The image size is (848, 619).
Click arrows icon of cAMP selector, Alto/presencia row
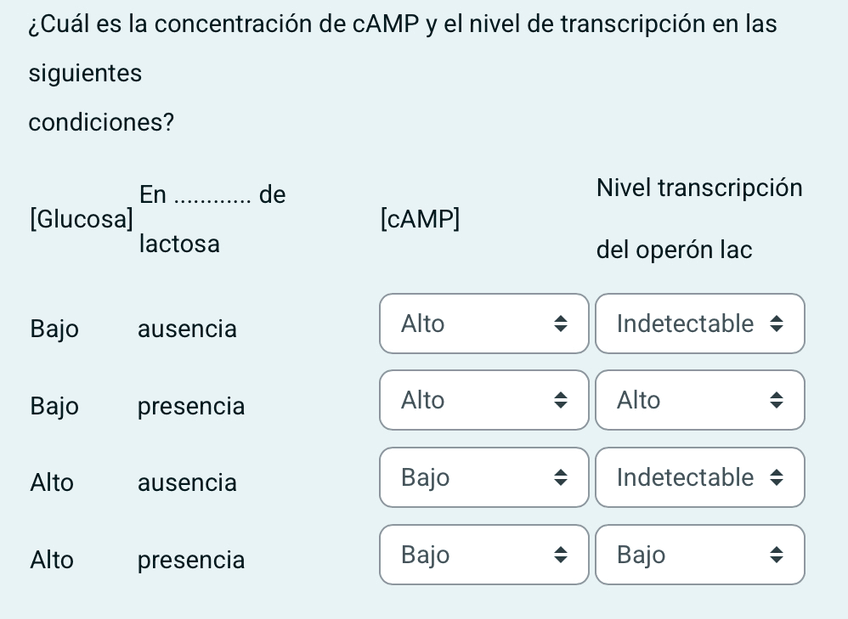tap(561, 555)
